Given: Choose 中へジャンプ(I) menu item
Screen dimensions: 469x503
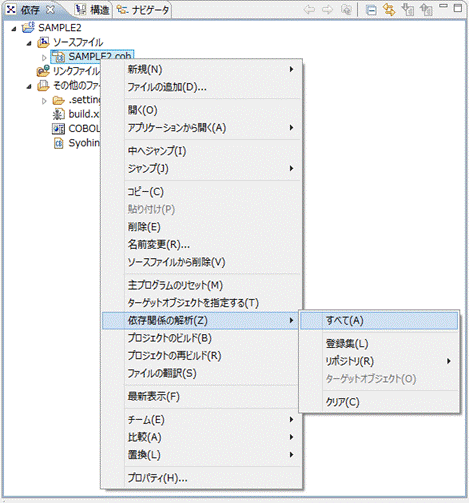Looking at the screenshot, I should point(202,151).
